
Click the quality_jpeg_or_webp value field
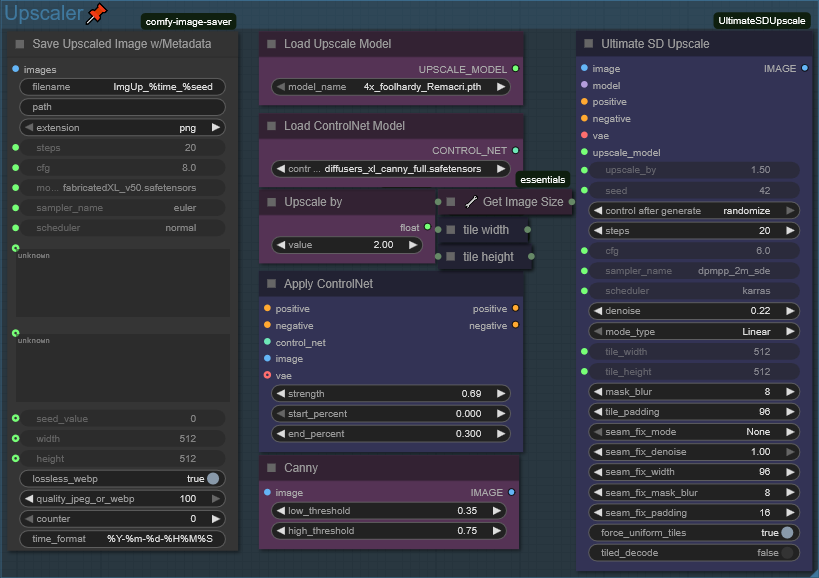point(122,499)
